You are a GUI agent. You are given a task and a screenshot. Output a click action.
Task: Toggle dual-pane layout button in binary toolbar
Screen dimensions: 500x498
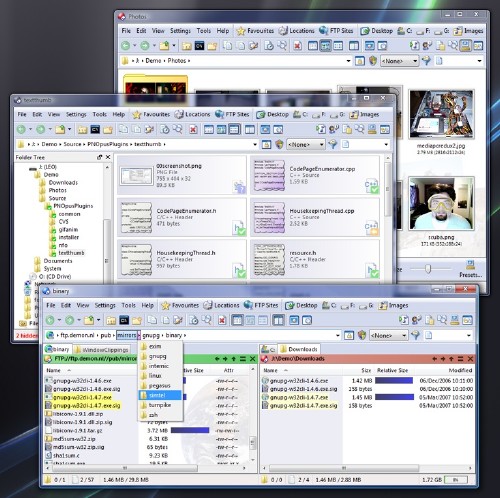pyautogui.click(x=278, y=320)
